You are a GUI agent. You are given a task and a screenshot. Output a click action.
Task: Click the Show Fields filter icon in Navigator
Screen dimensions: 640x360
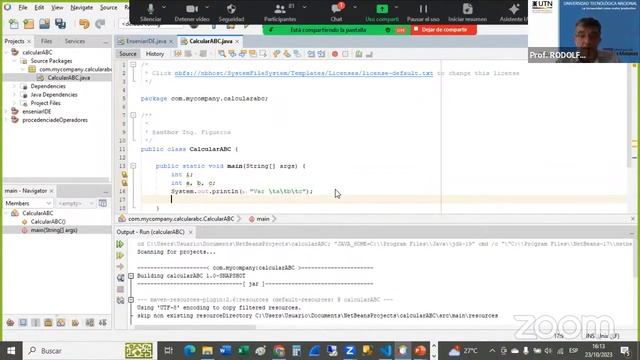click(23, 323)
